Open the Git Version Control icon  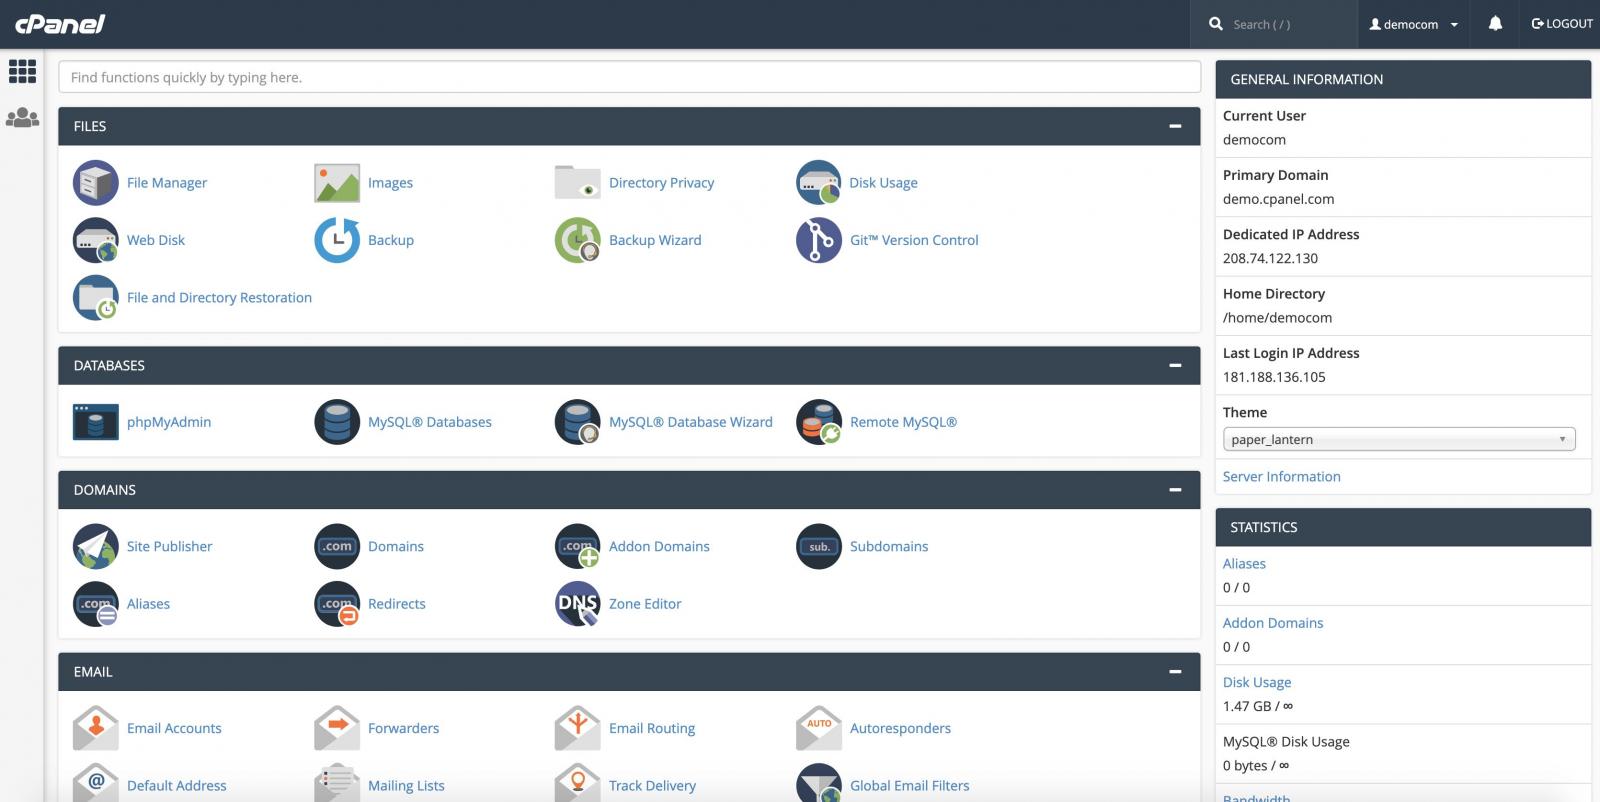point(819,240)
